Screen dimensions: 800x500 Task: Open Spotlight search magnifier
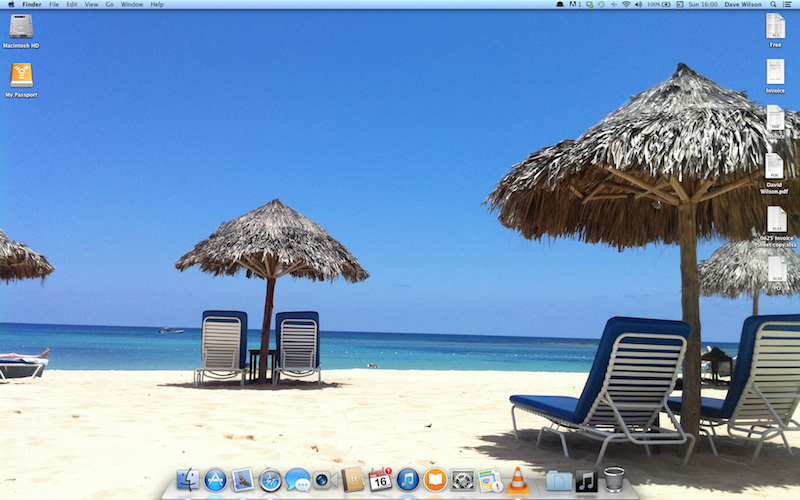773,4
